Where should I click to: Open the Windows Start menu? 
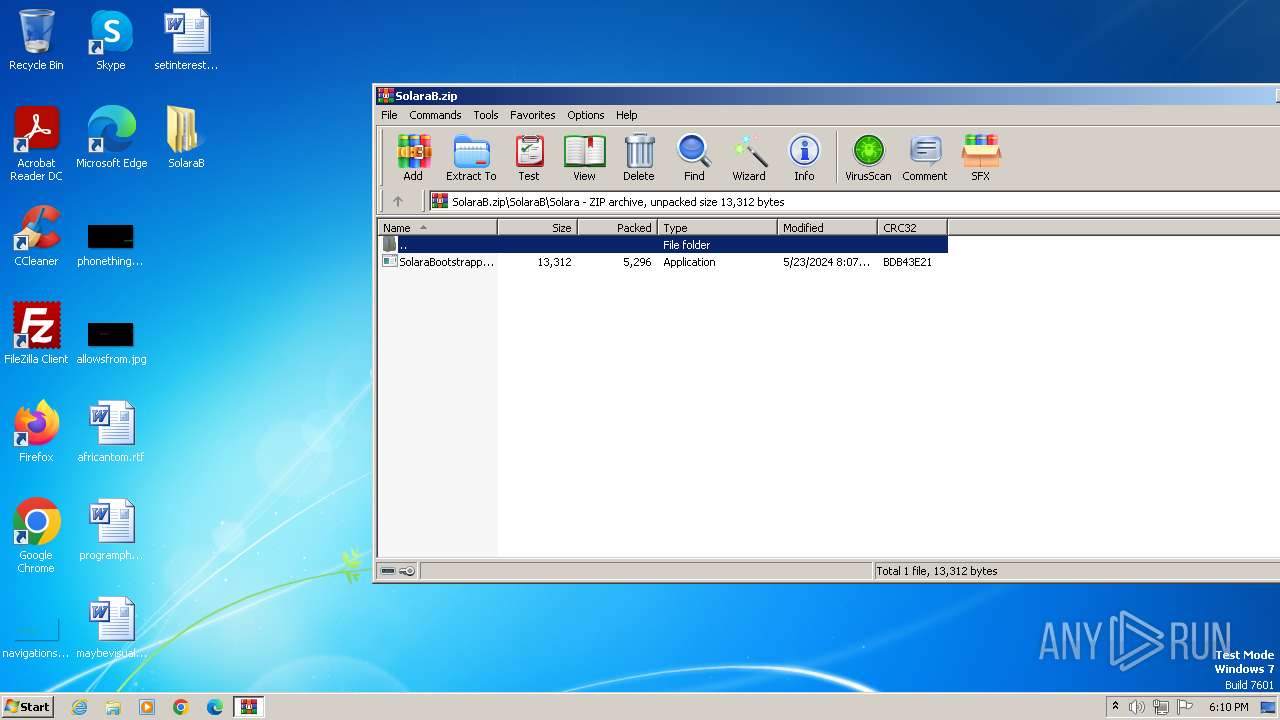27,706
